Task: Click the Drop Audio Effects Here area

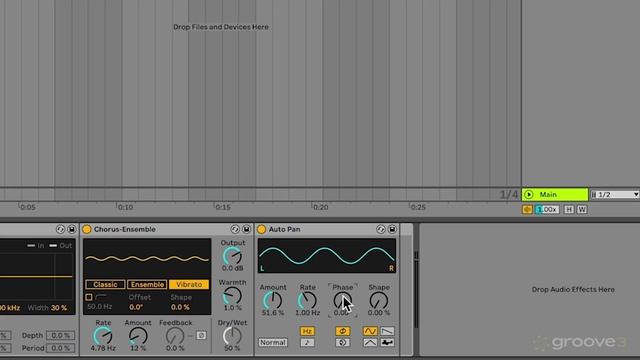Action: (x=573, y=289)
